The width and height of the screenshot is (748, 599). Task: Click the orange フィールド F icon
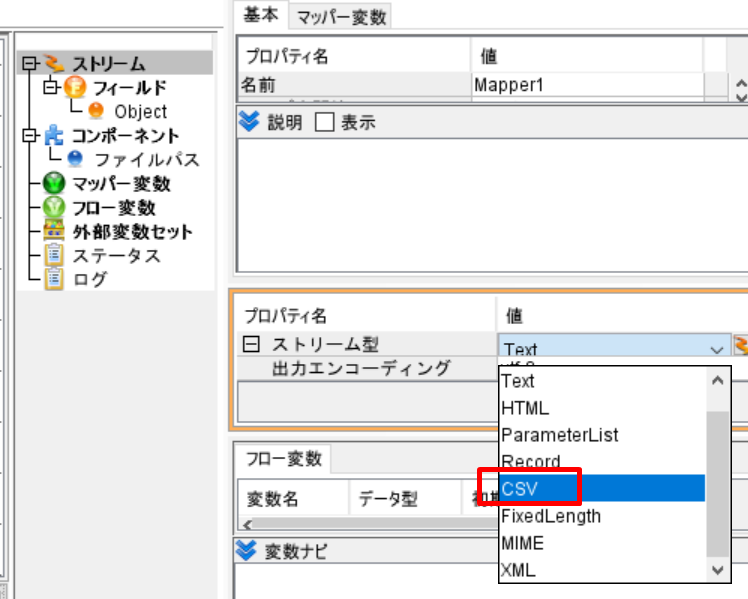coord(75,87)
